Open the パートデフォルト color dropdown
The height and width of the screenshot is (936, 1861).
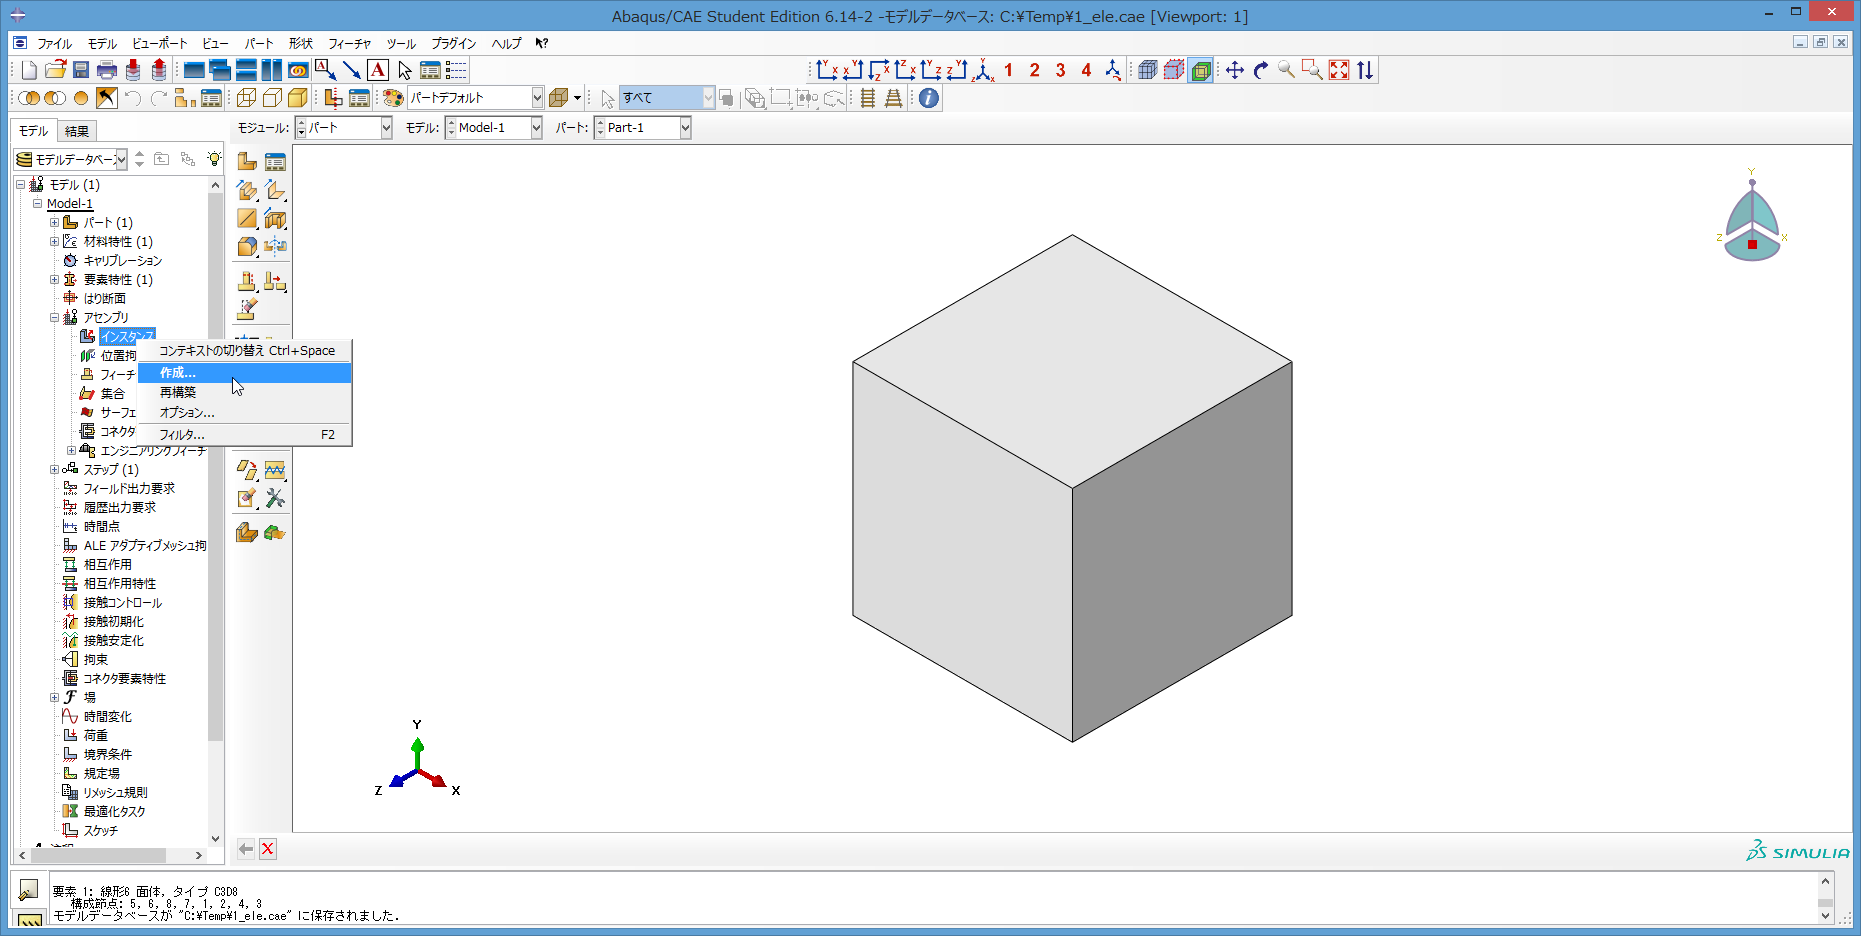click(475, 98)
